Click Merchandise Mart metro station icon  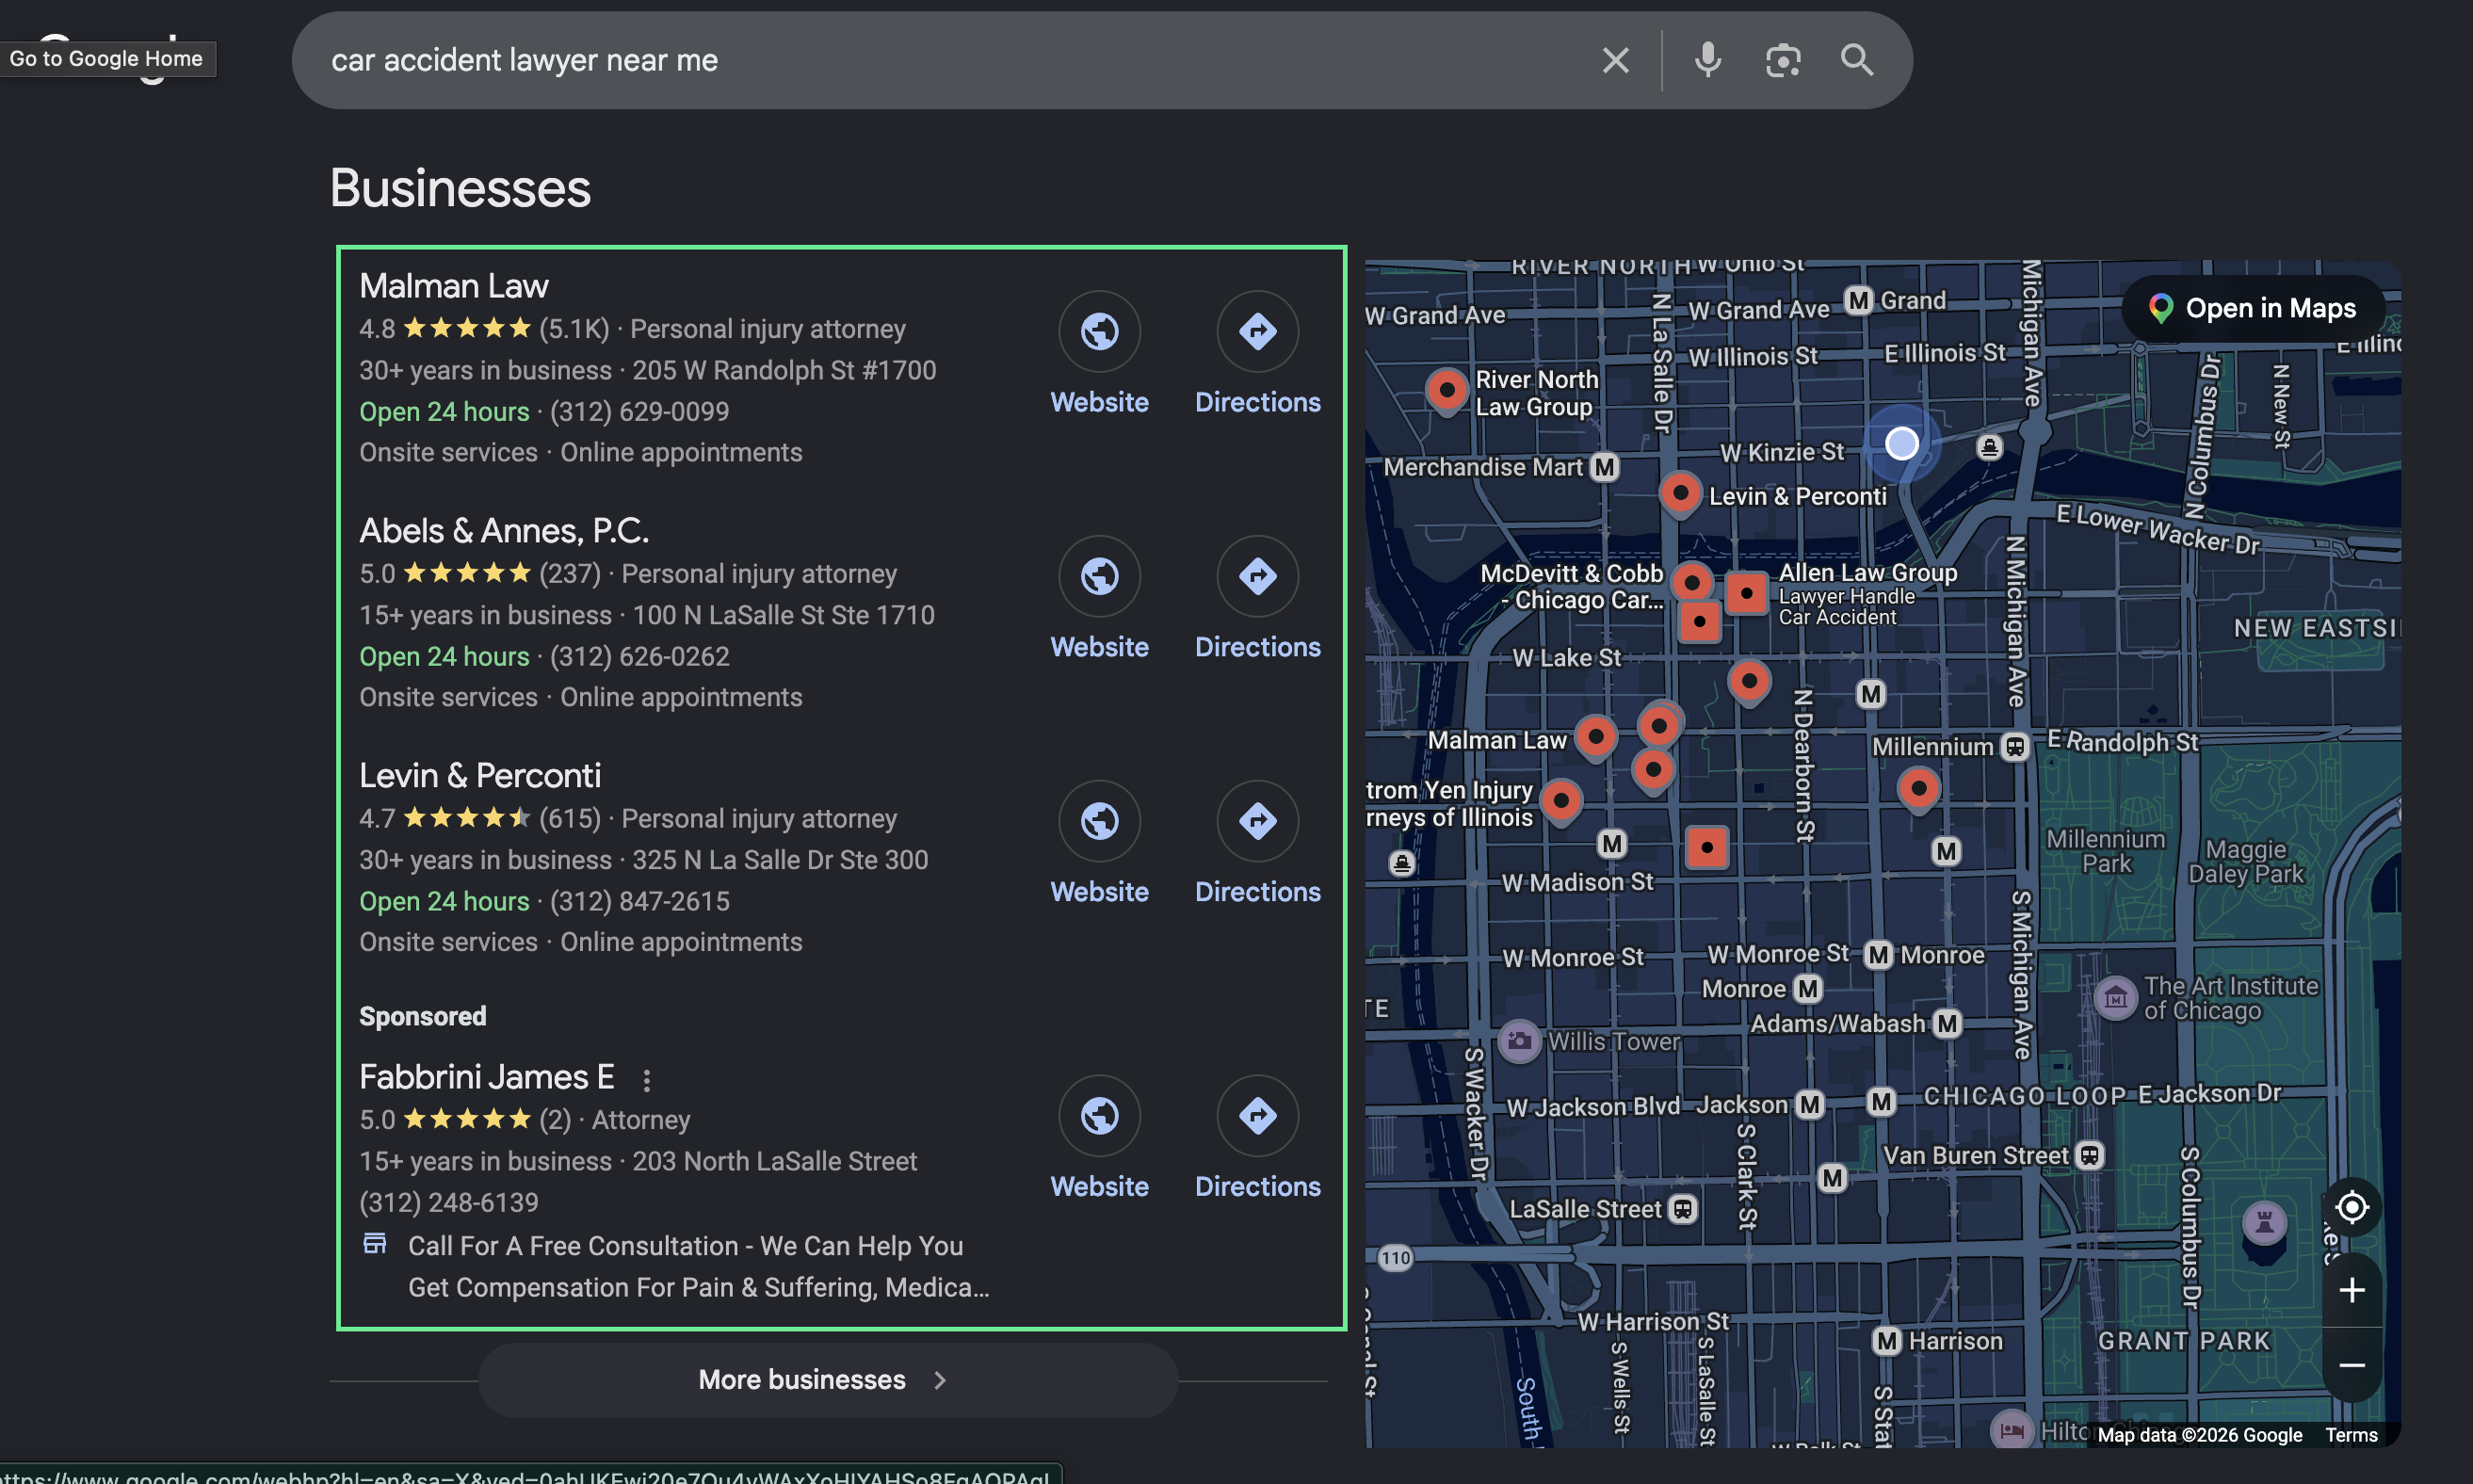pos(1604,467)
